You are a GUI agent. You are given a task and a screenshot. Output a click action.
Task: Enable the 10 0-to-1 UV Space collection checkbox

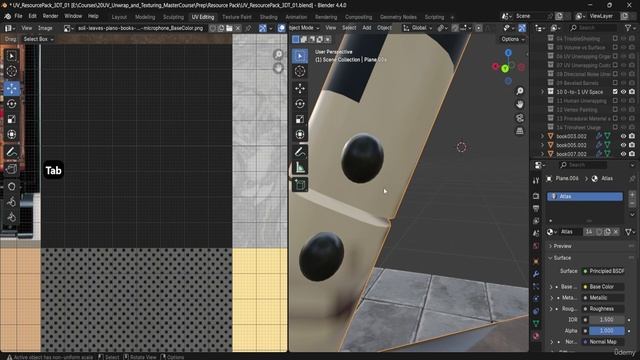coord(615,92)
